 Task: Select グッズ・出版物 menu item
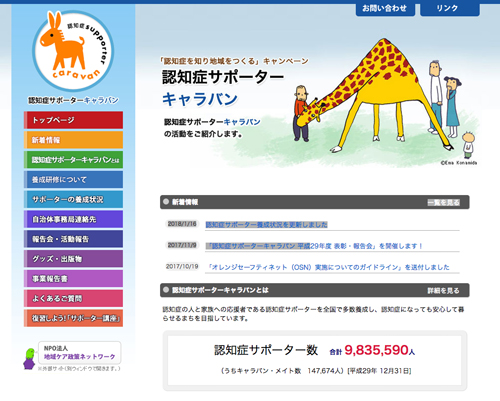pos(73,259)
